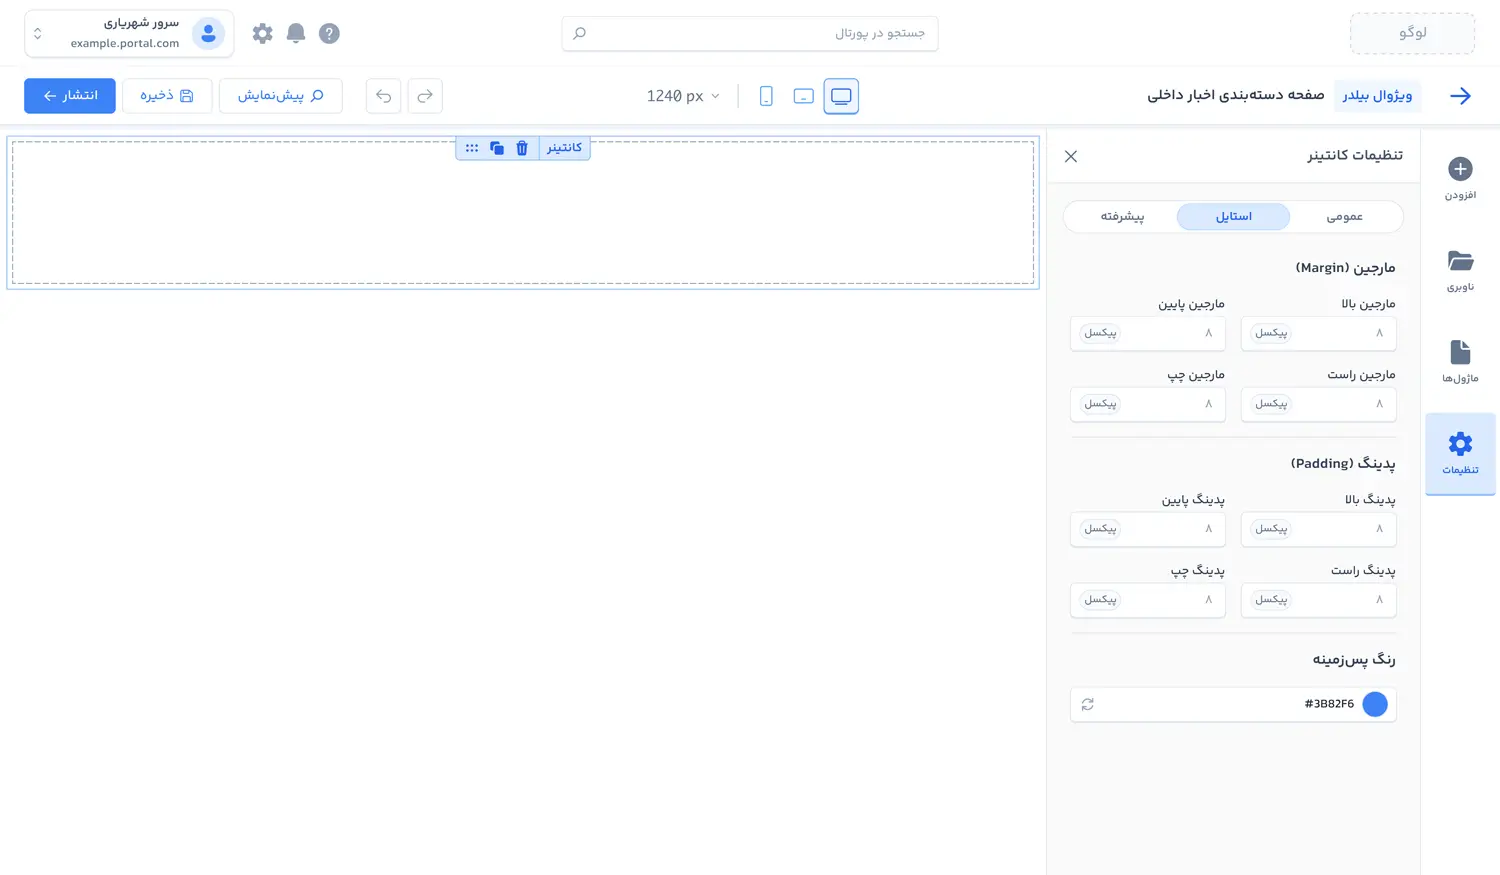Switch to the استایل tab
Viewport: 1500px width, 875px height.
(1234, 216)
